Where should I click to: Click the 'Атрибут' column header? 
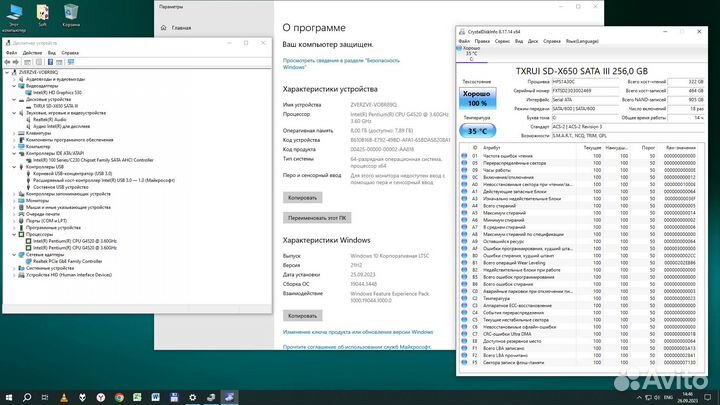click(492, 148)
